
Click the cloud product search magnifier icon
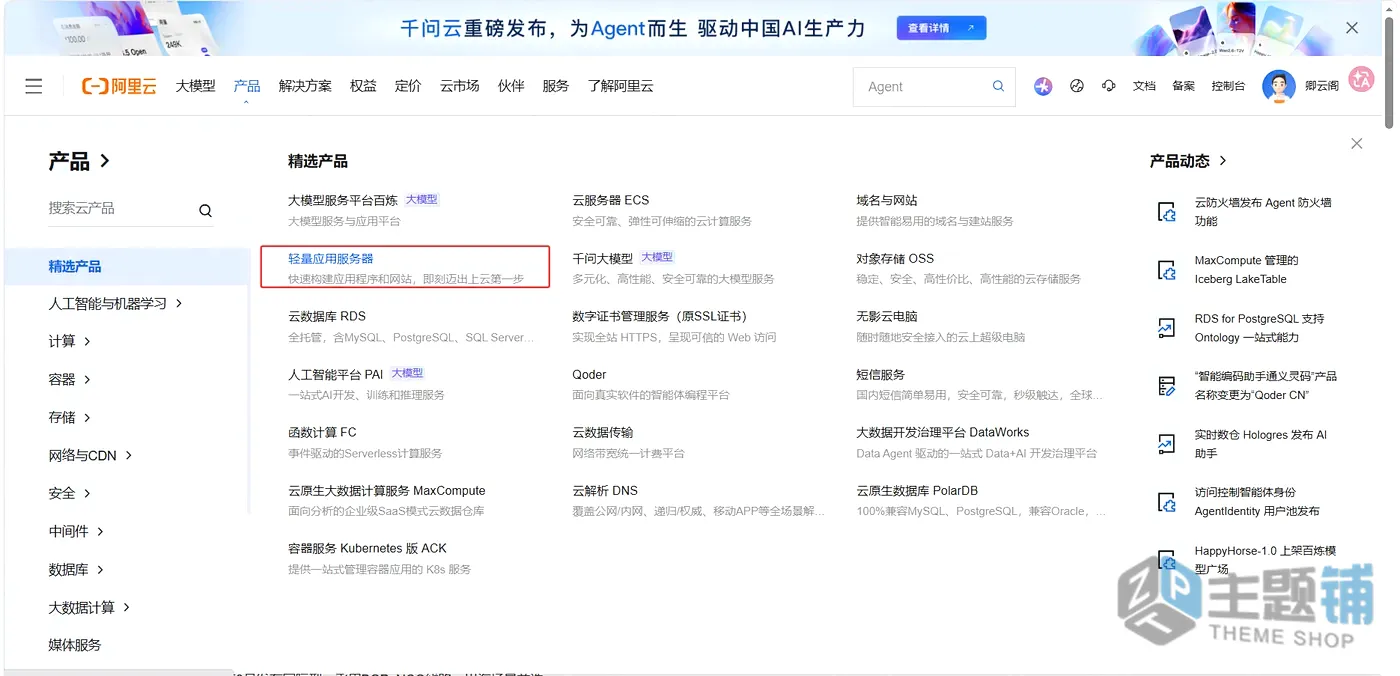[205, 210]
